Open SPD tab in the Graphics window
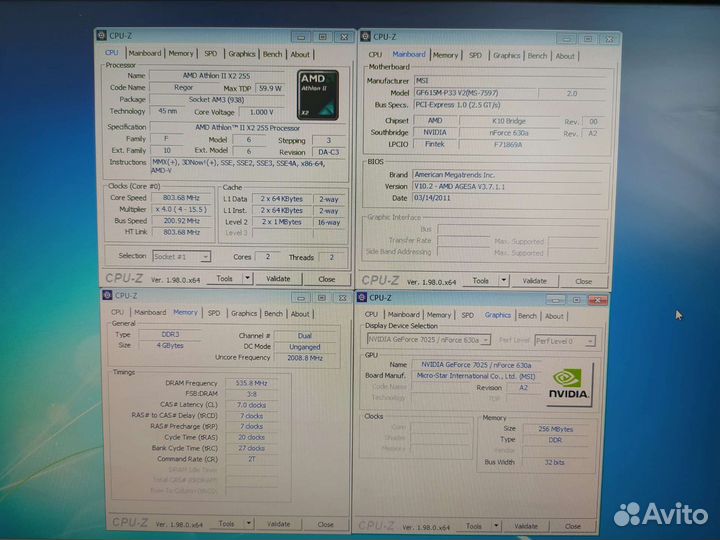Viewport: 720px width, 540px height. [x=467, y=315]
